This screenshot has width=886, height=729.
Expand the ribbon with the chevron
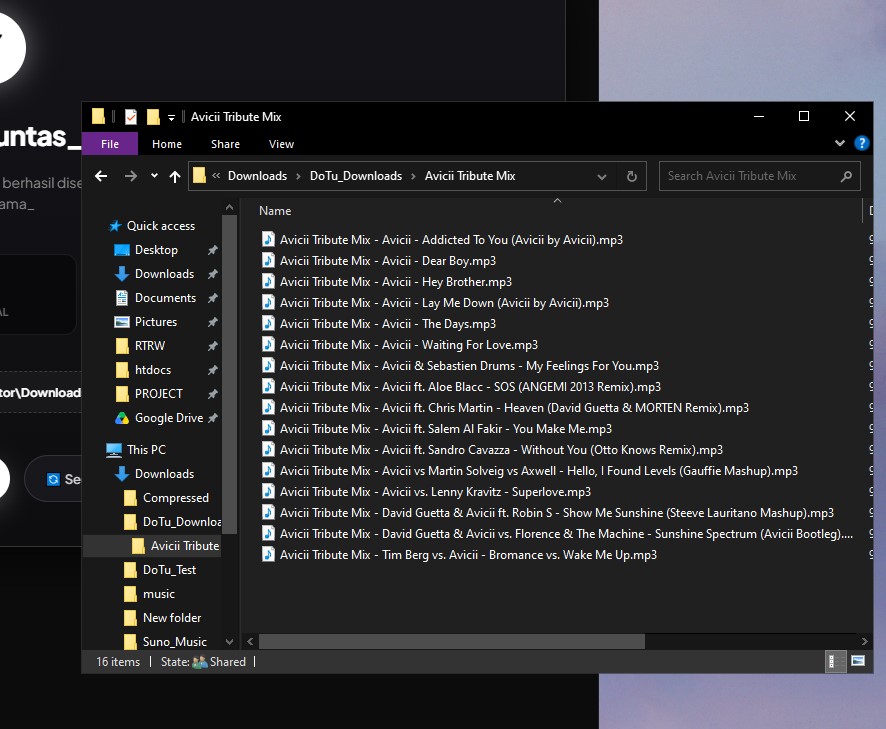click(x=840, y=144)
